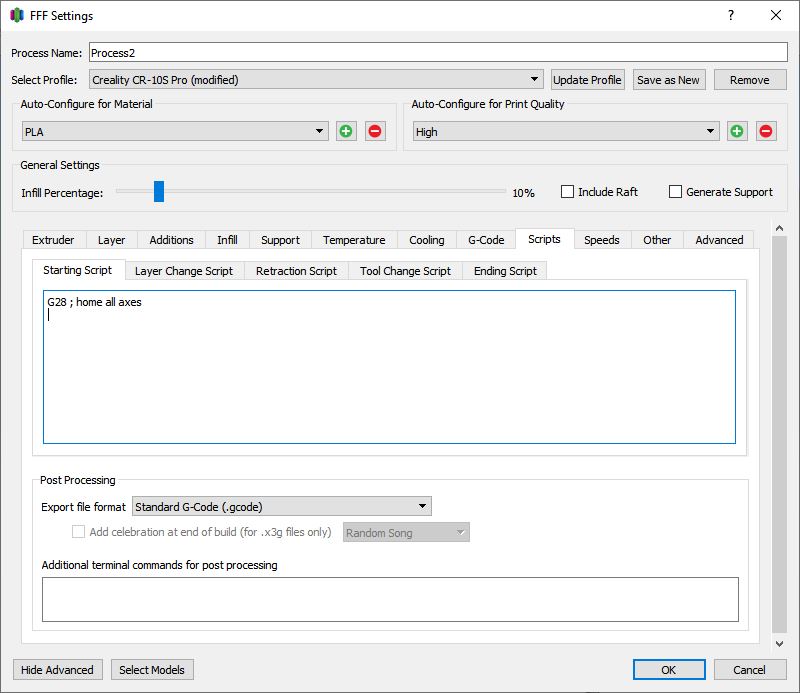This screenshot has width=800, height=693.
Task: Click the Save as New button
Action: (x=668, y=80)
